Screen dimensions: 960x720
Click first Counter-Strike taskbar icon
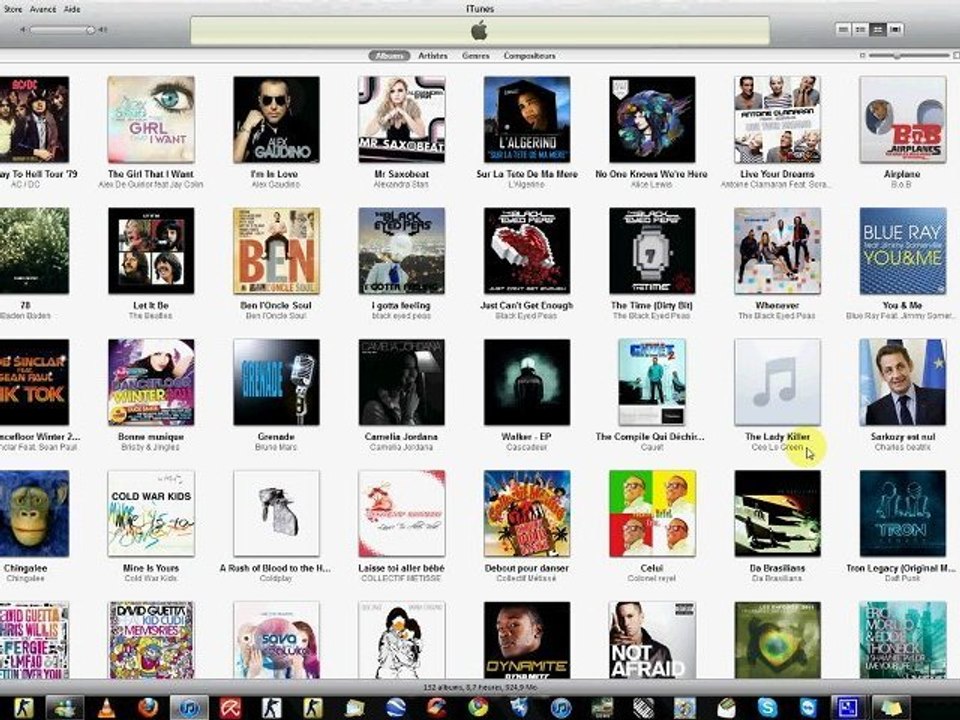(x=24, y=708)
